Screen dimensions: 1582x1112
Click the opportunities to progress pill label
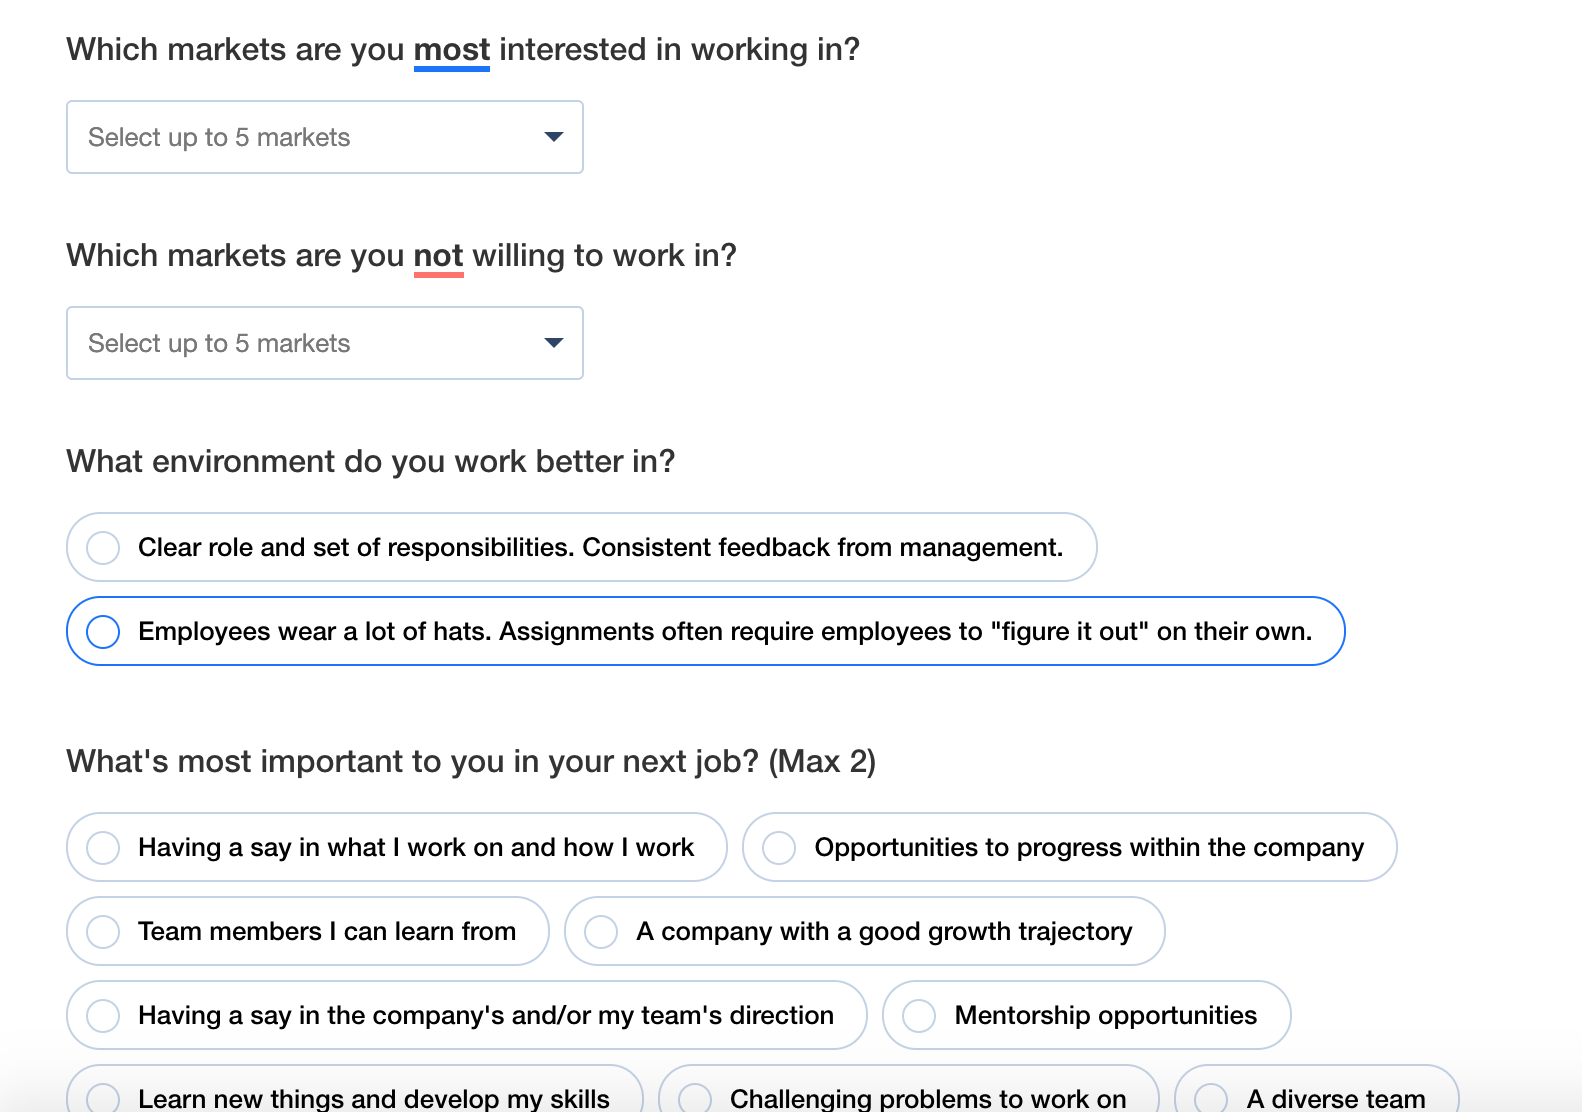coord(1089,848)
